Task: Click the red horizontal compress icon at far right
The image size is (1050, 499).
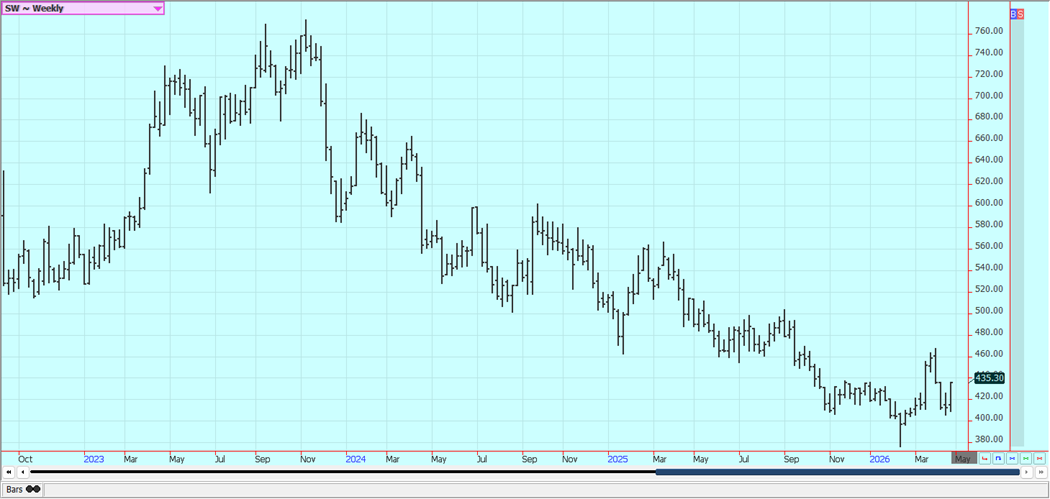Action: pyautogui.click(x=1041, y=459)
